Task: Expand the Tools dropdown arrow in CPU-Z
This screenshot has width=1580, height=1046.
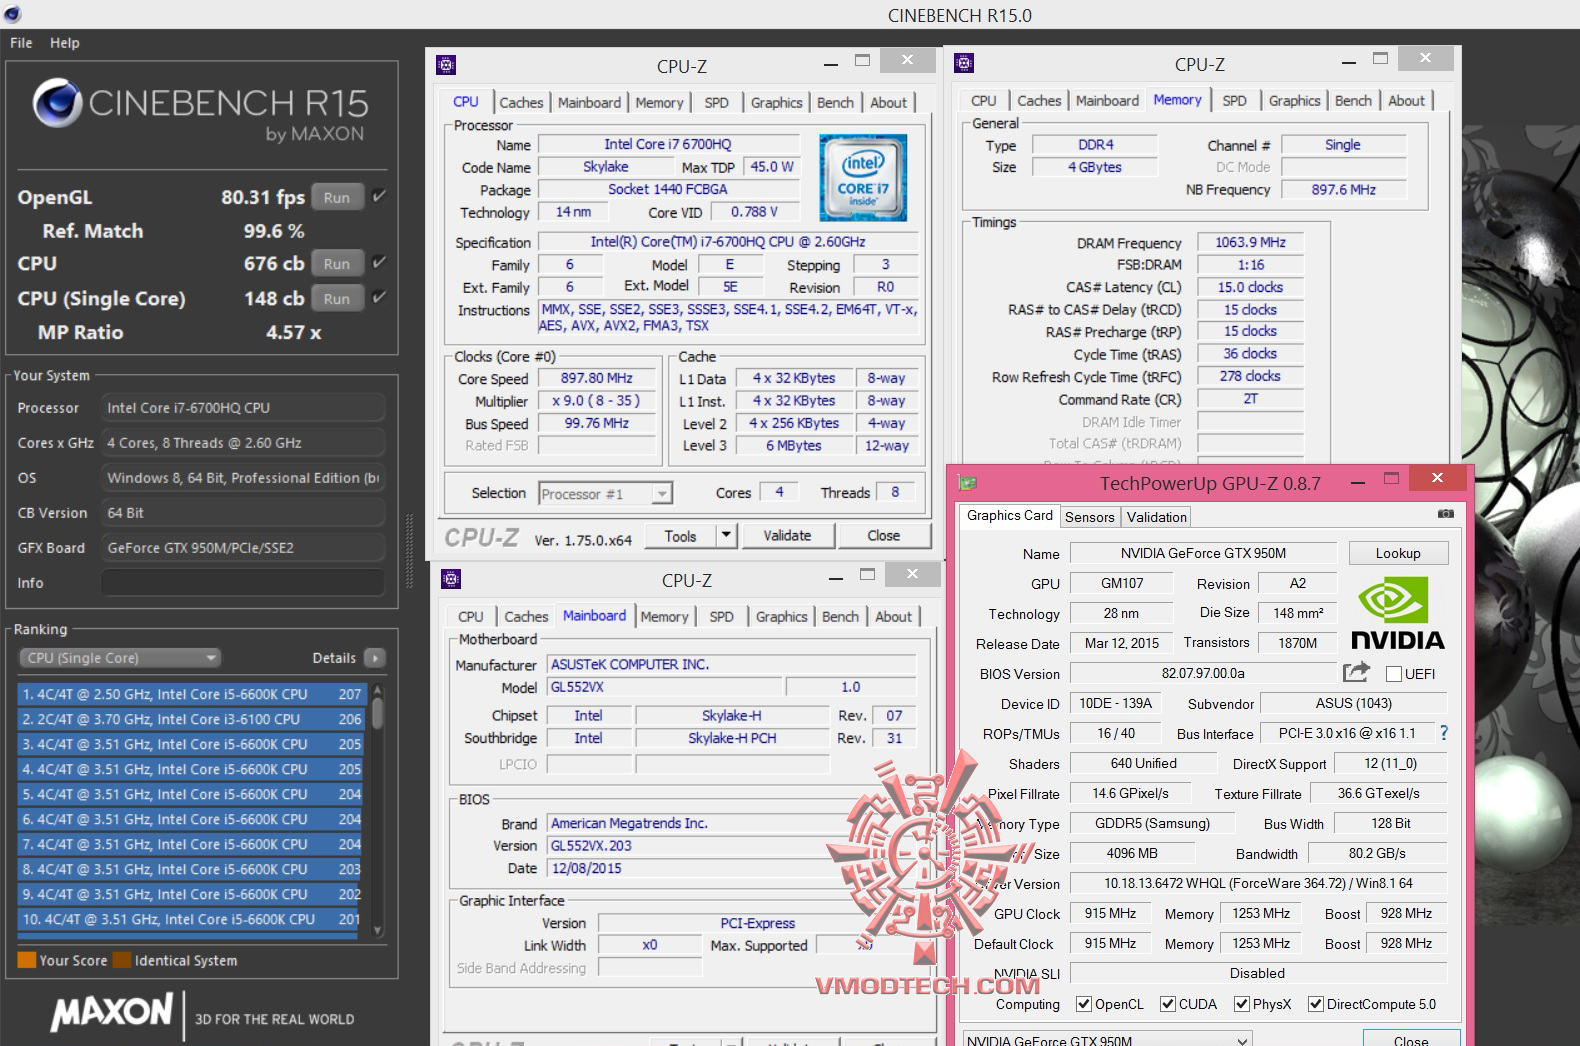Action: (727, 536)
